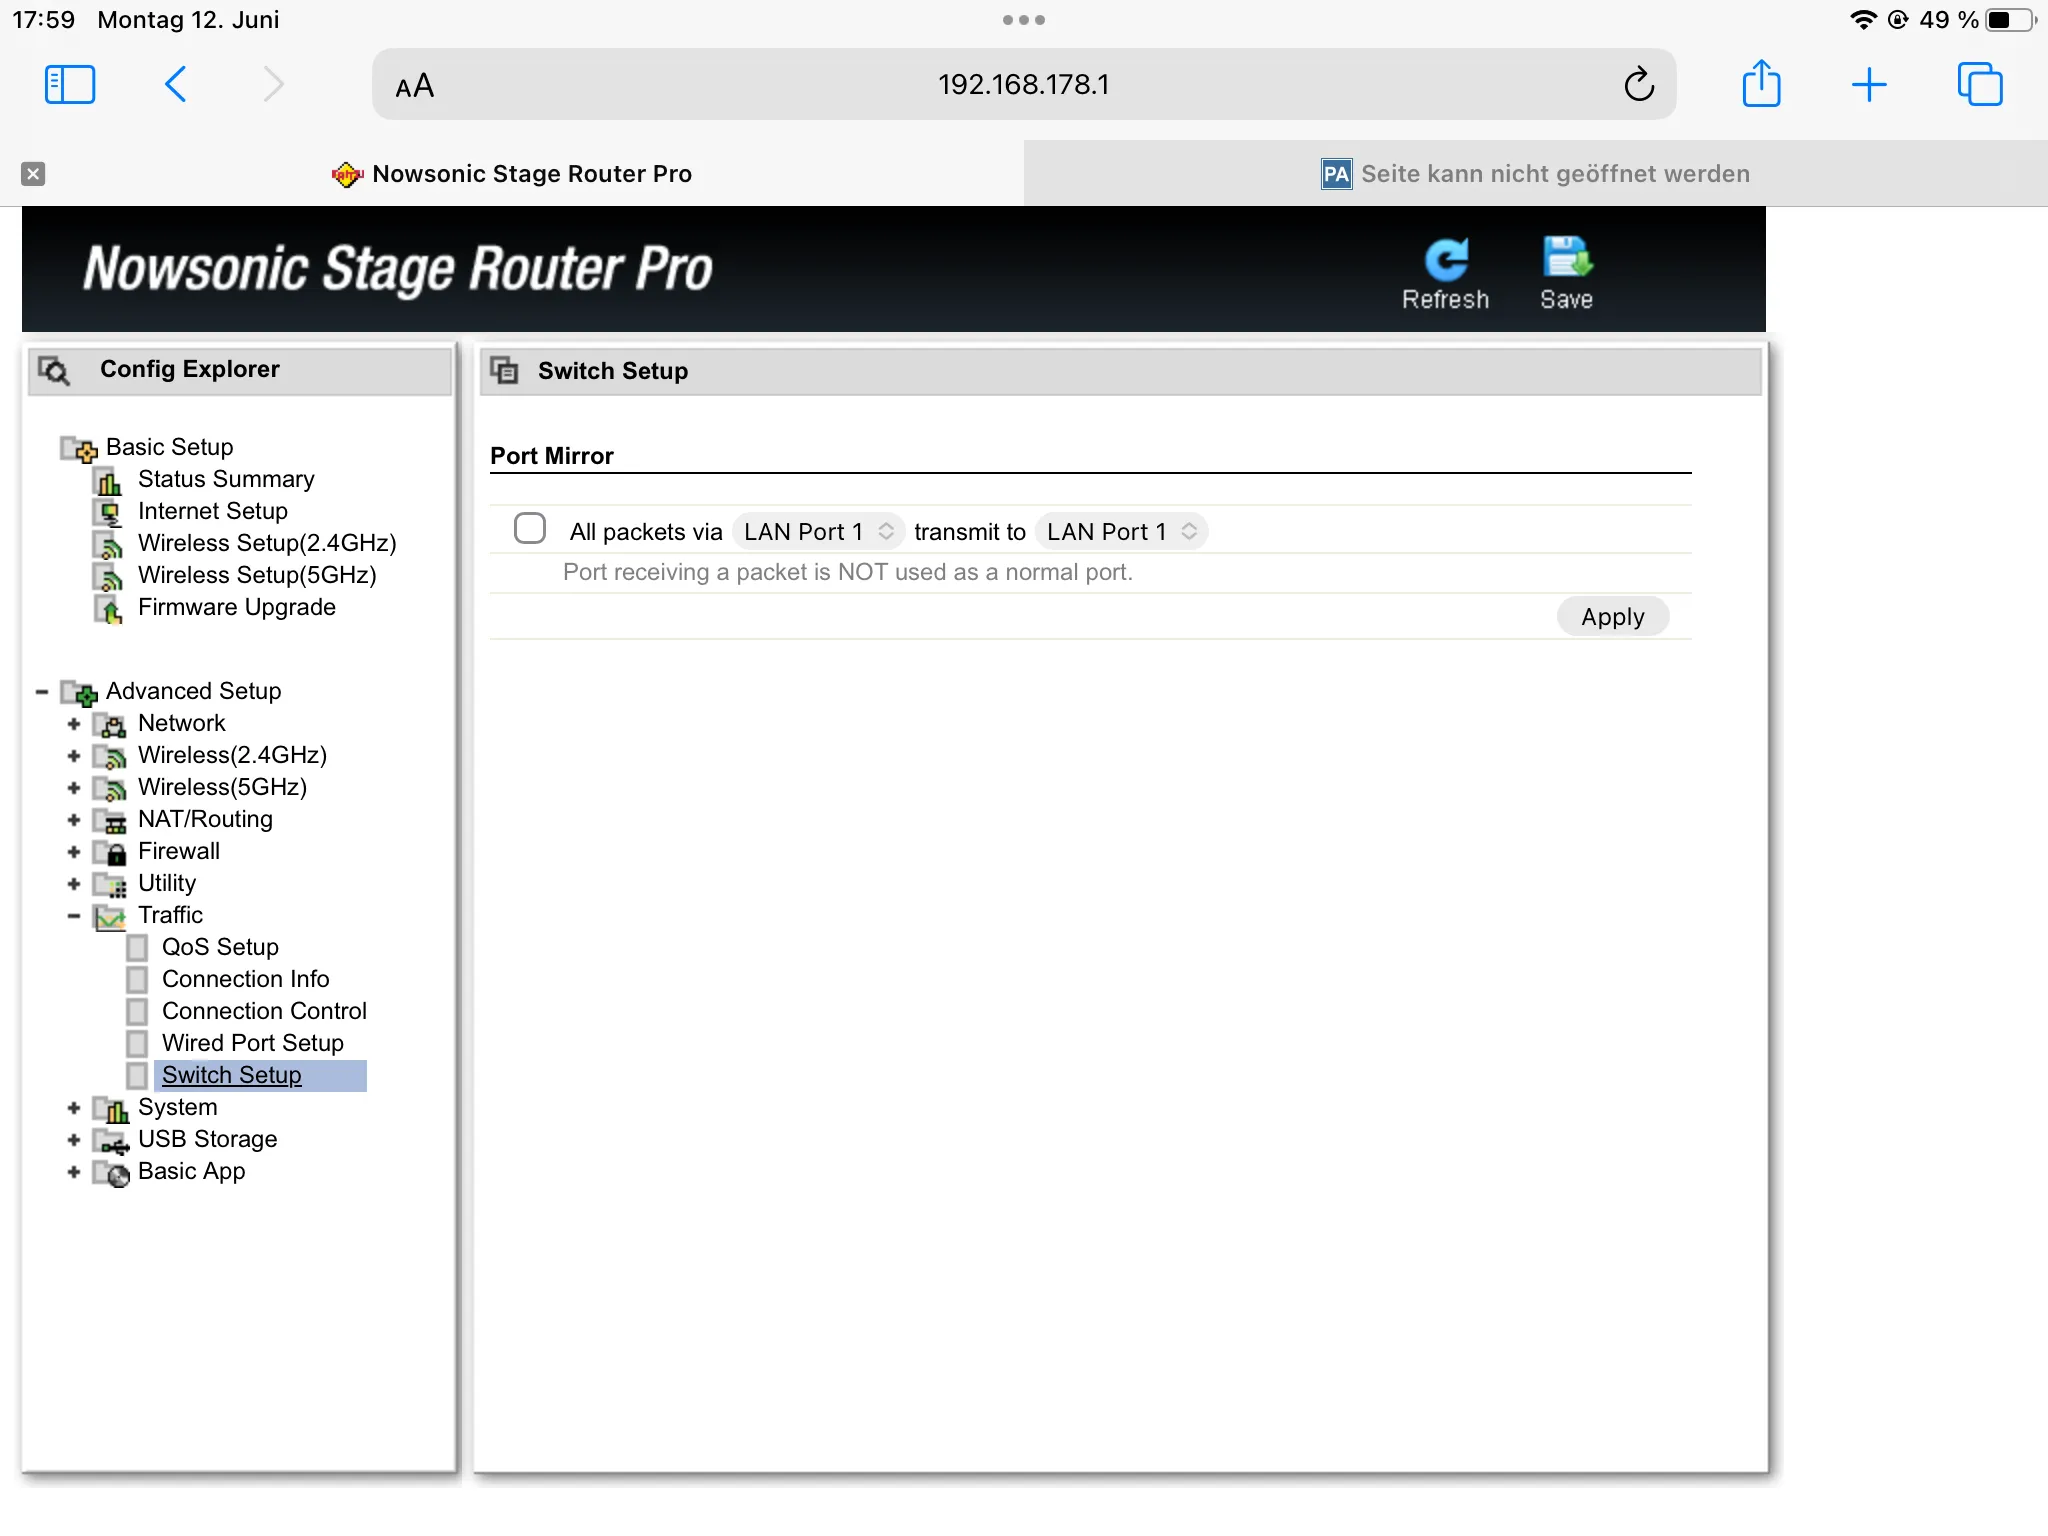Expand the Firewall tree node
This screenshot has height=1536, width=2048.
tap(74, 852)
